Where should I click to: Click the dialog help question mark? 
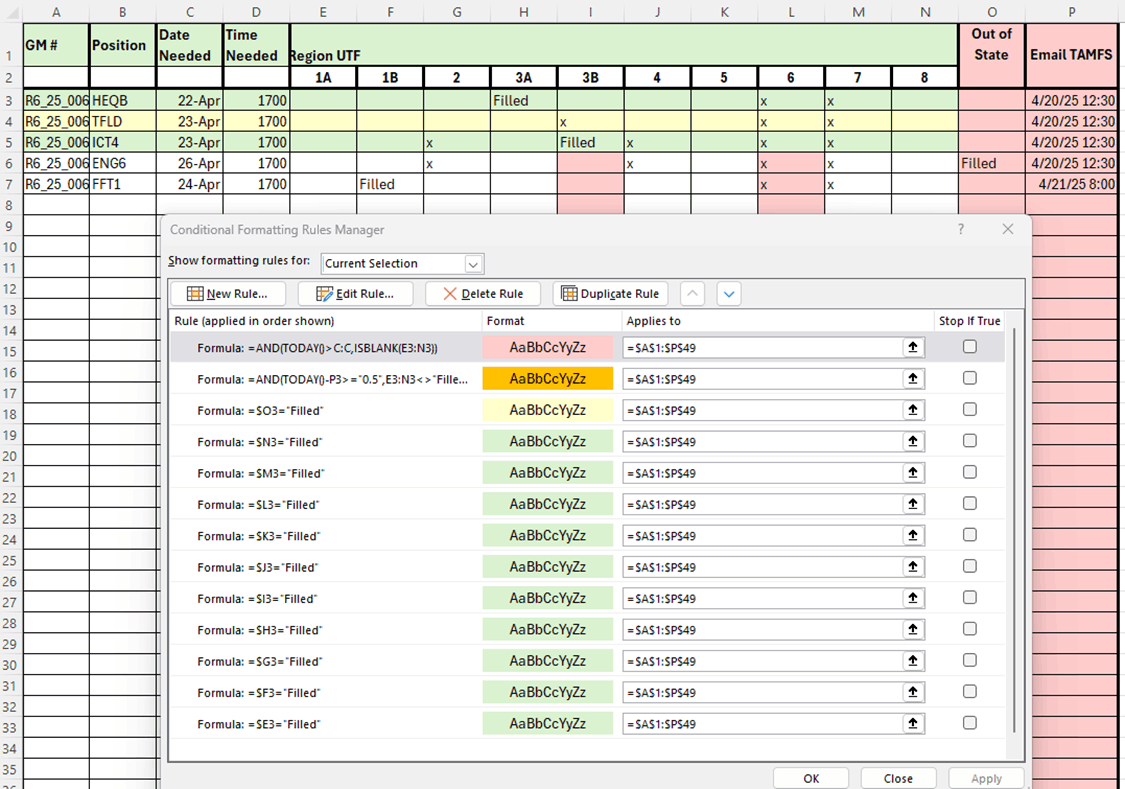pos(961,229)
